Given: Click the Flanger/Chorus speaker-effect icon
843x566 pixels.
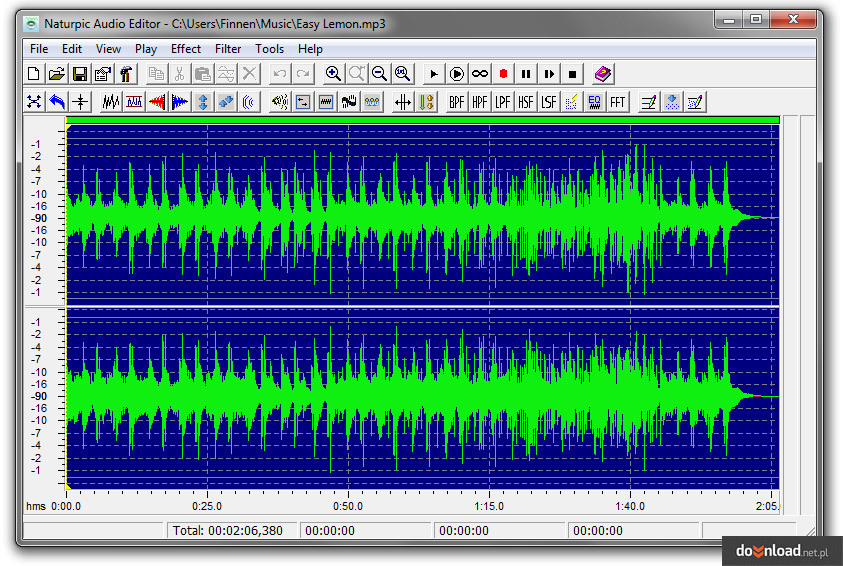Looking at the screenshot, I should 280,102.
